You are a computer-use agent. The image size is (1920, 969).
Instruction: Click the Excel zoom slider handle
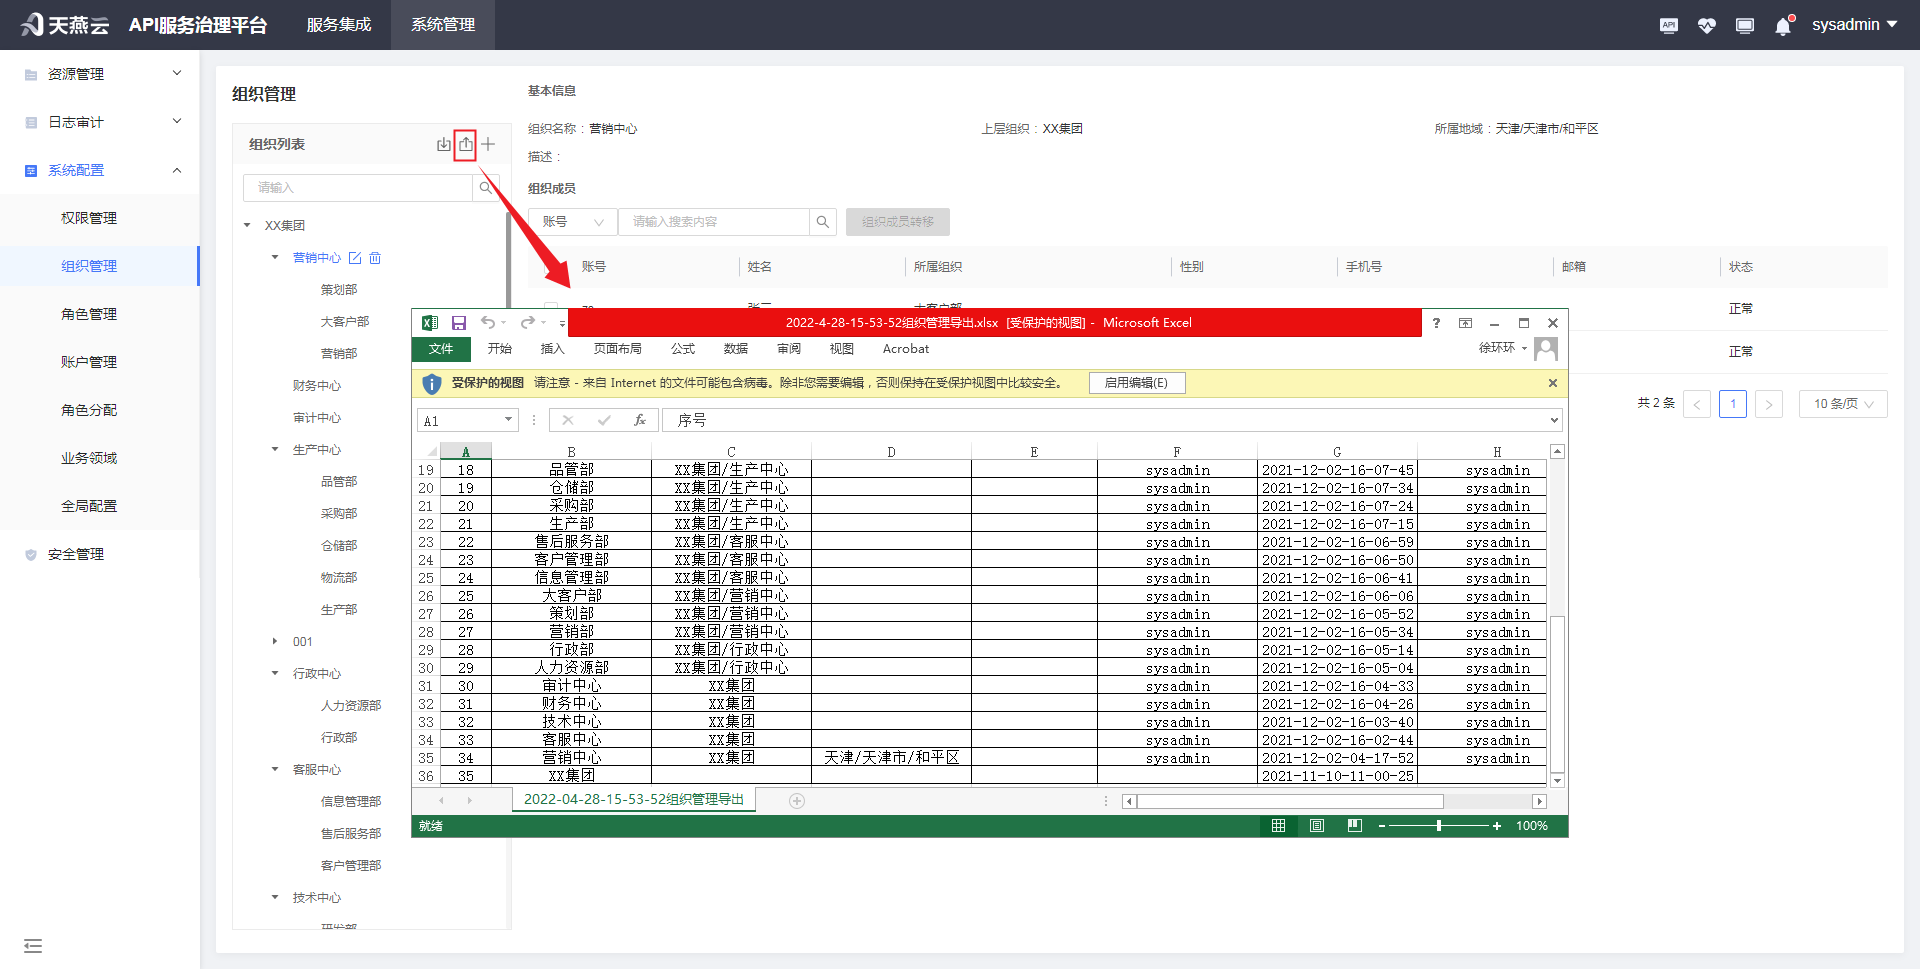coord(1439,826)
